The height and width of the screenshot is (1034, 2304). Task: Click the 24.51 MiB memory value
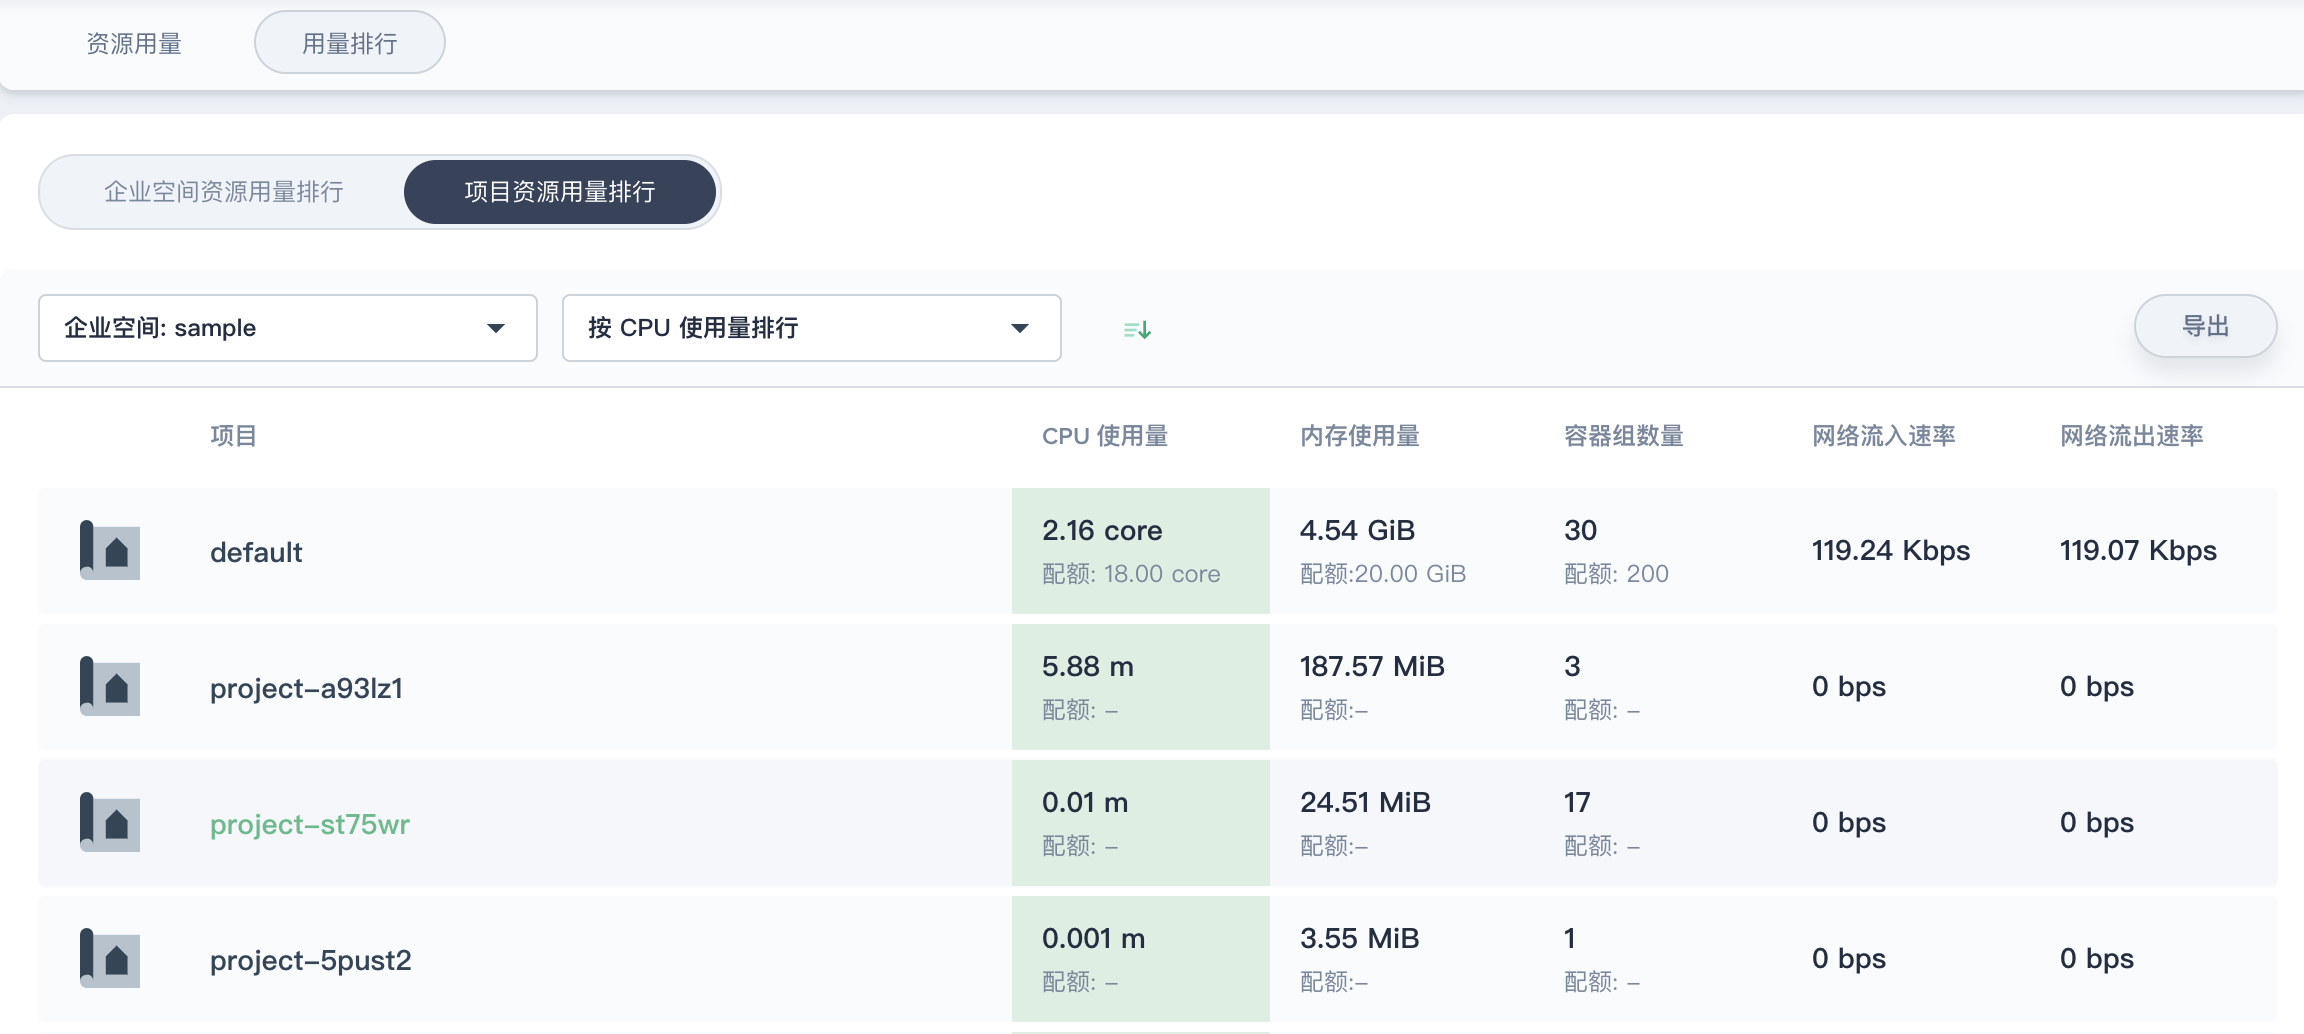coord(1365,802)
